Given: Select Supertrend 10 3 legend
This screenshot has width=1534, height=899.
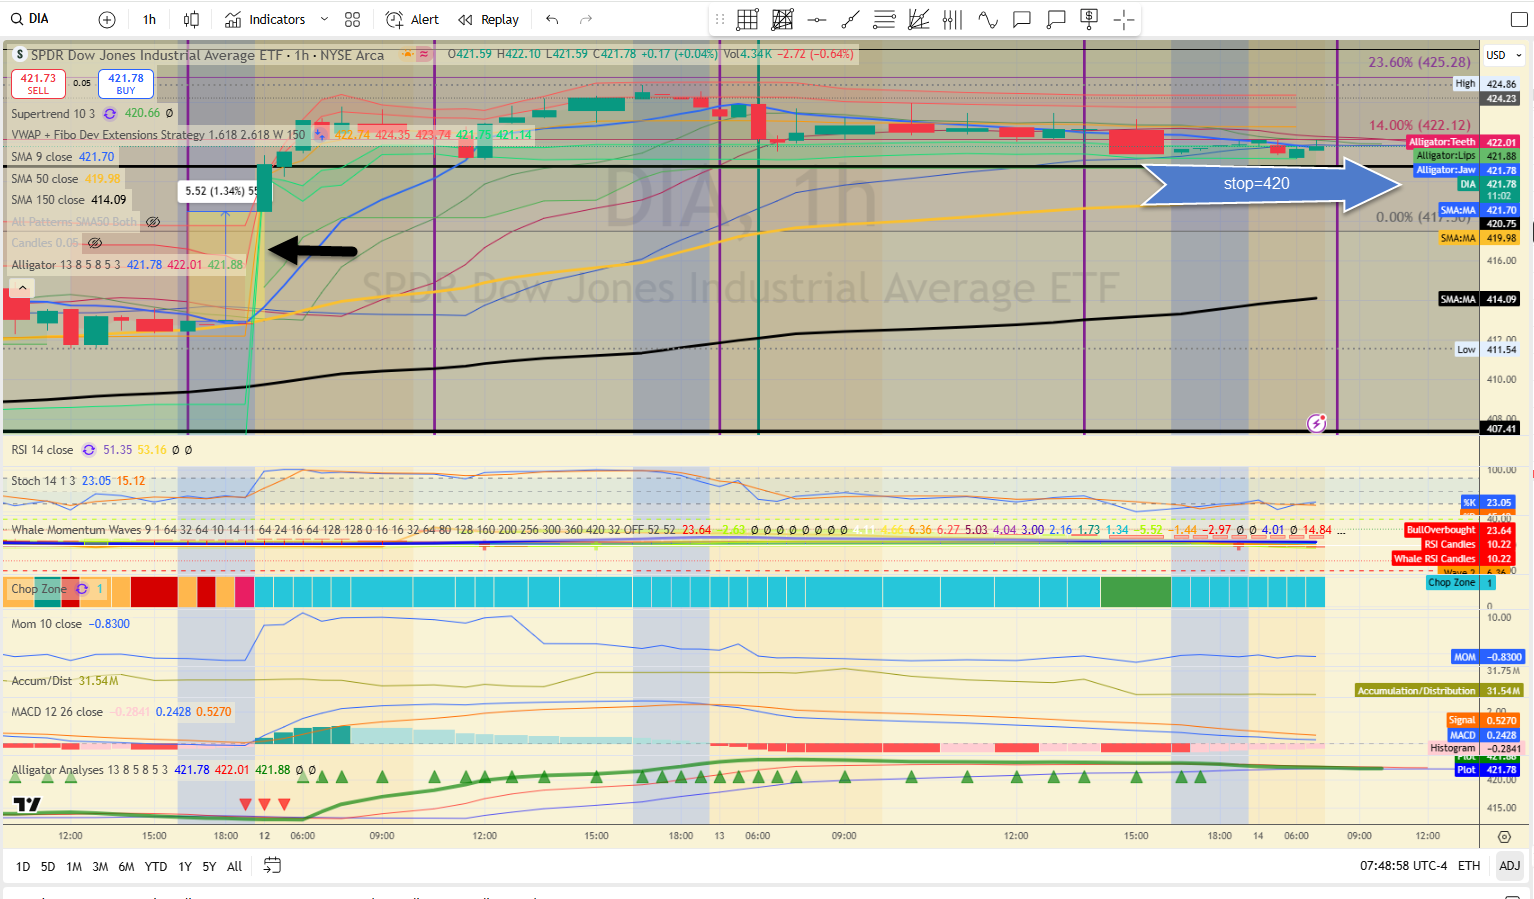Looking at the screenshot, I should click(53, 114).
